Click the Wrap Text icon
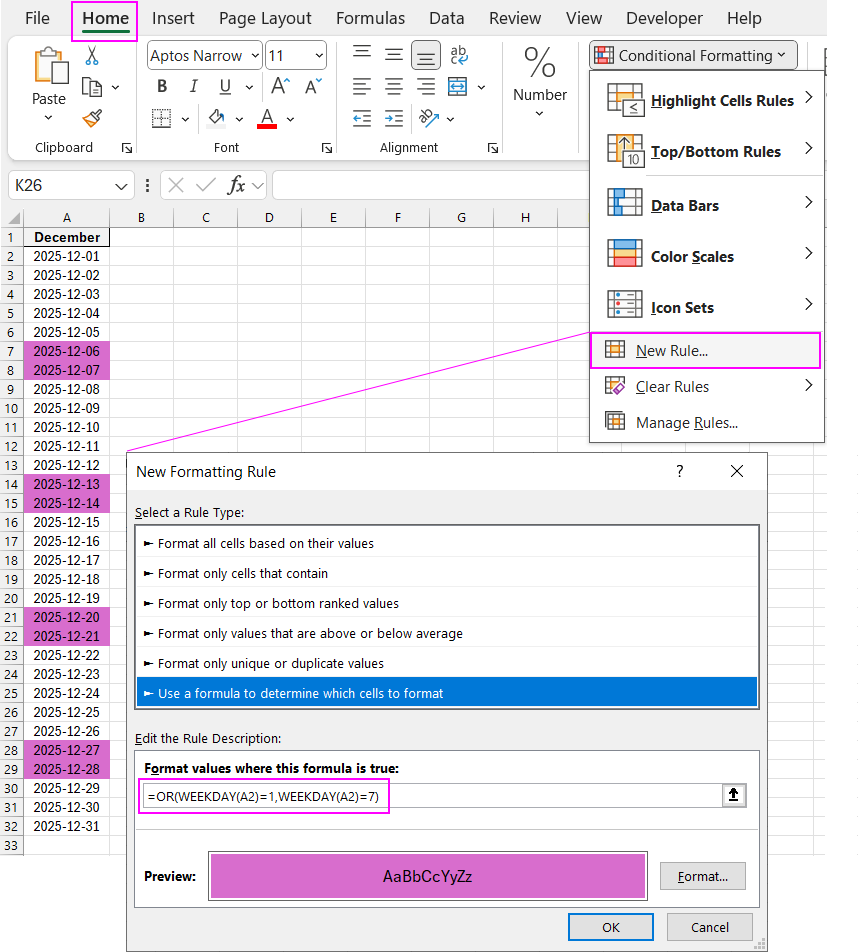Image resolution: width=858 pixels, height=952 pixels. [x=458, y=55]
